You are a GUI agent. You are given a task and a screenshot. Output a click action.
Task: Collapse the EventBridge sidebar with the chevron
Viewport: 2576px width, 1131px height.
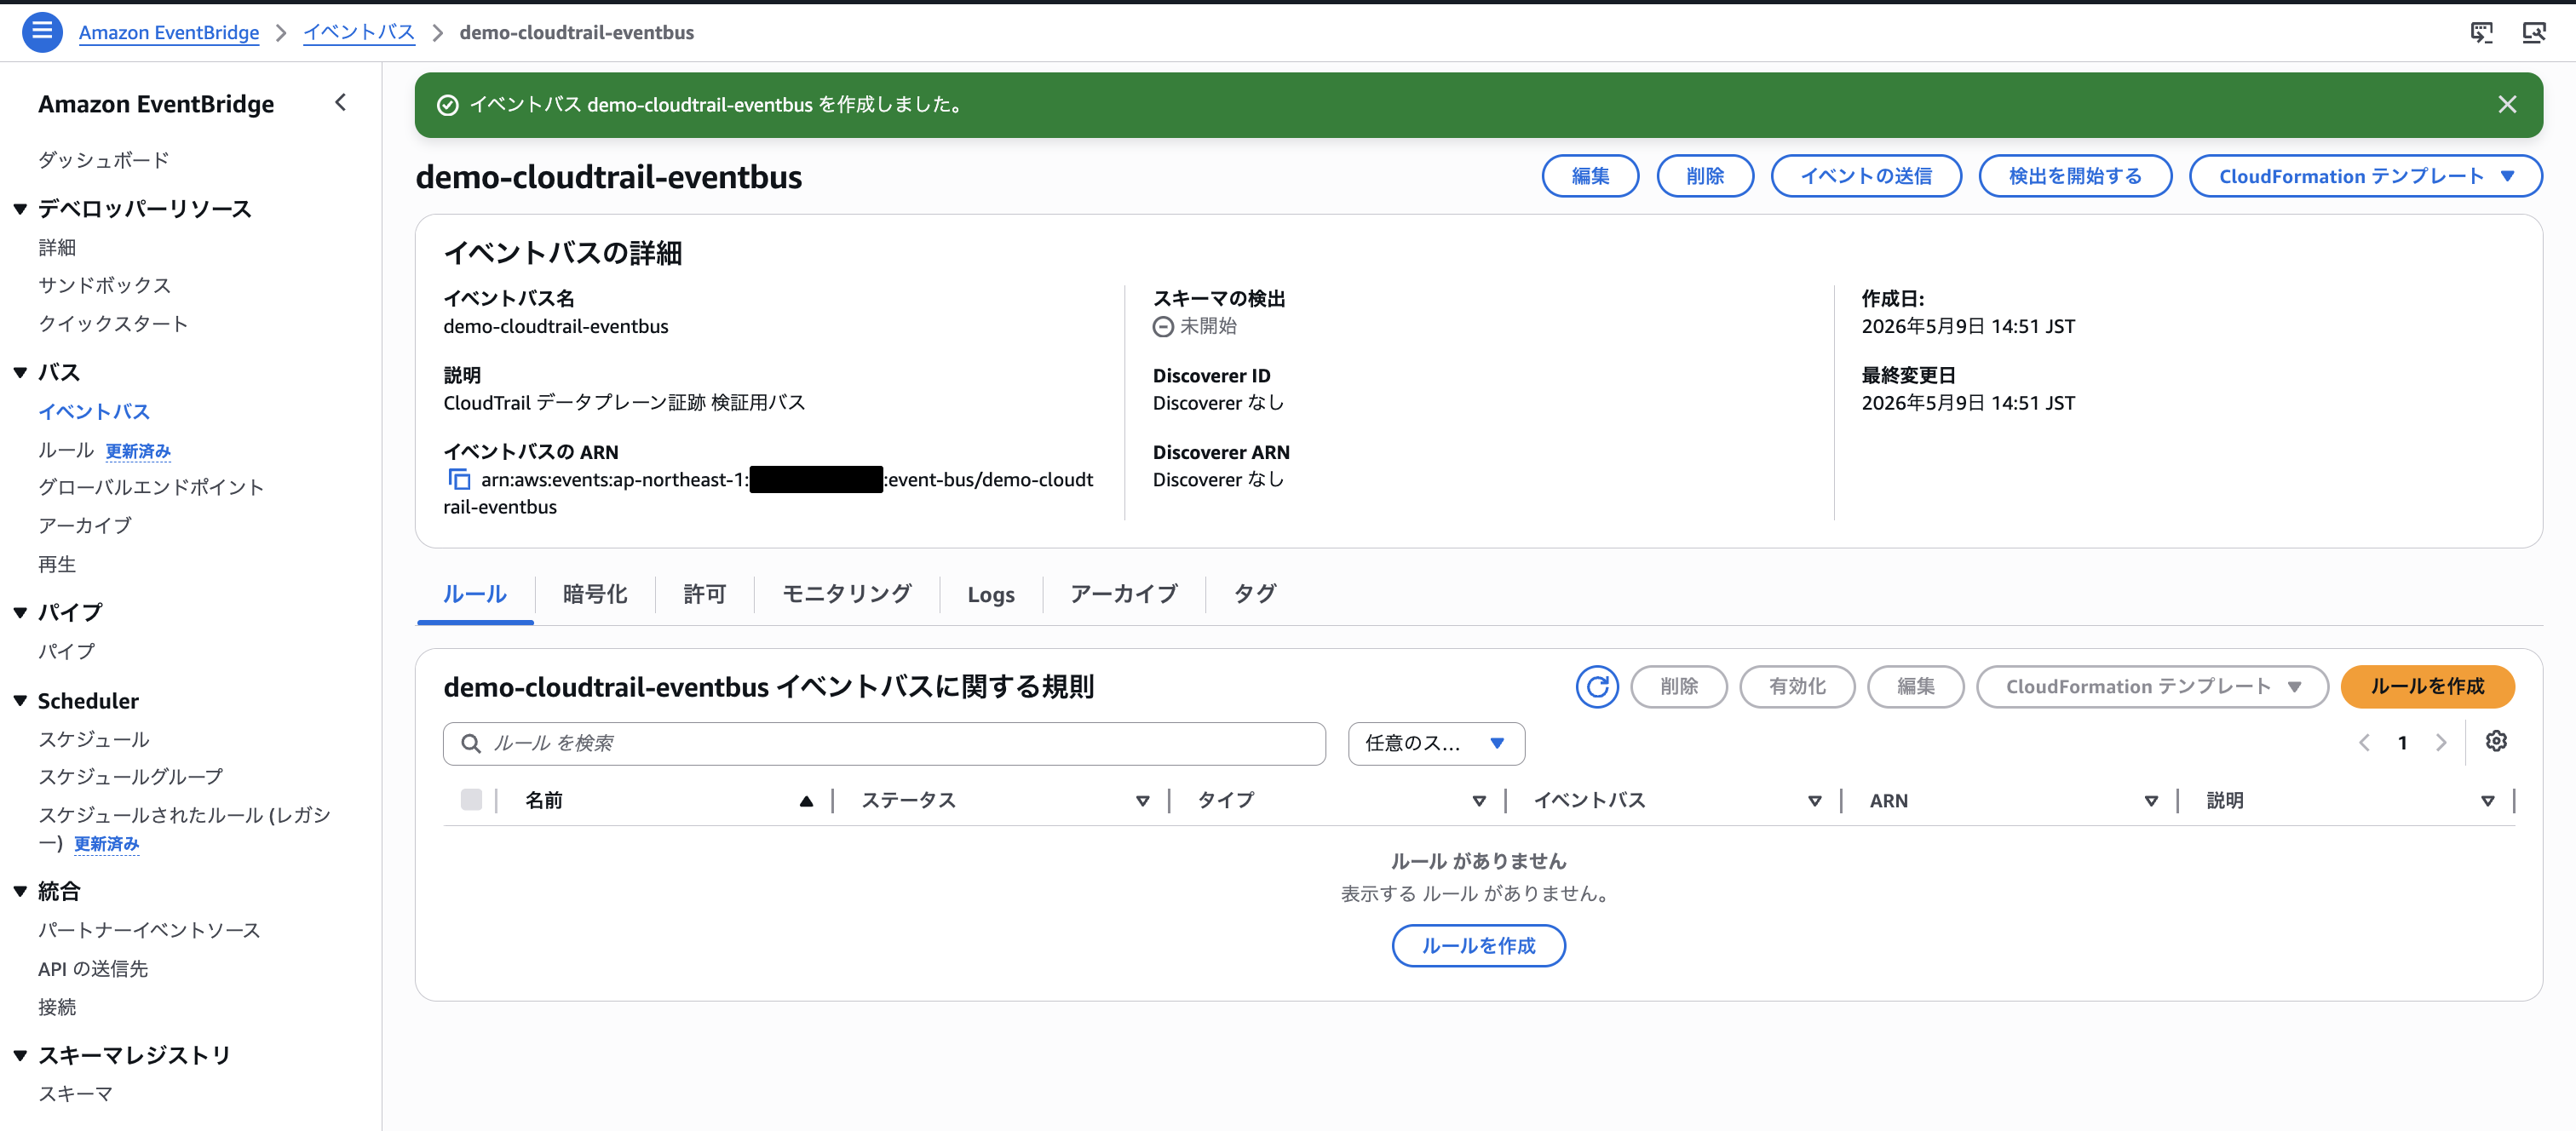pos(340,102)
